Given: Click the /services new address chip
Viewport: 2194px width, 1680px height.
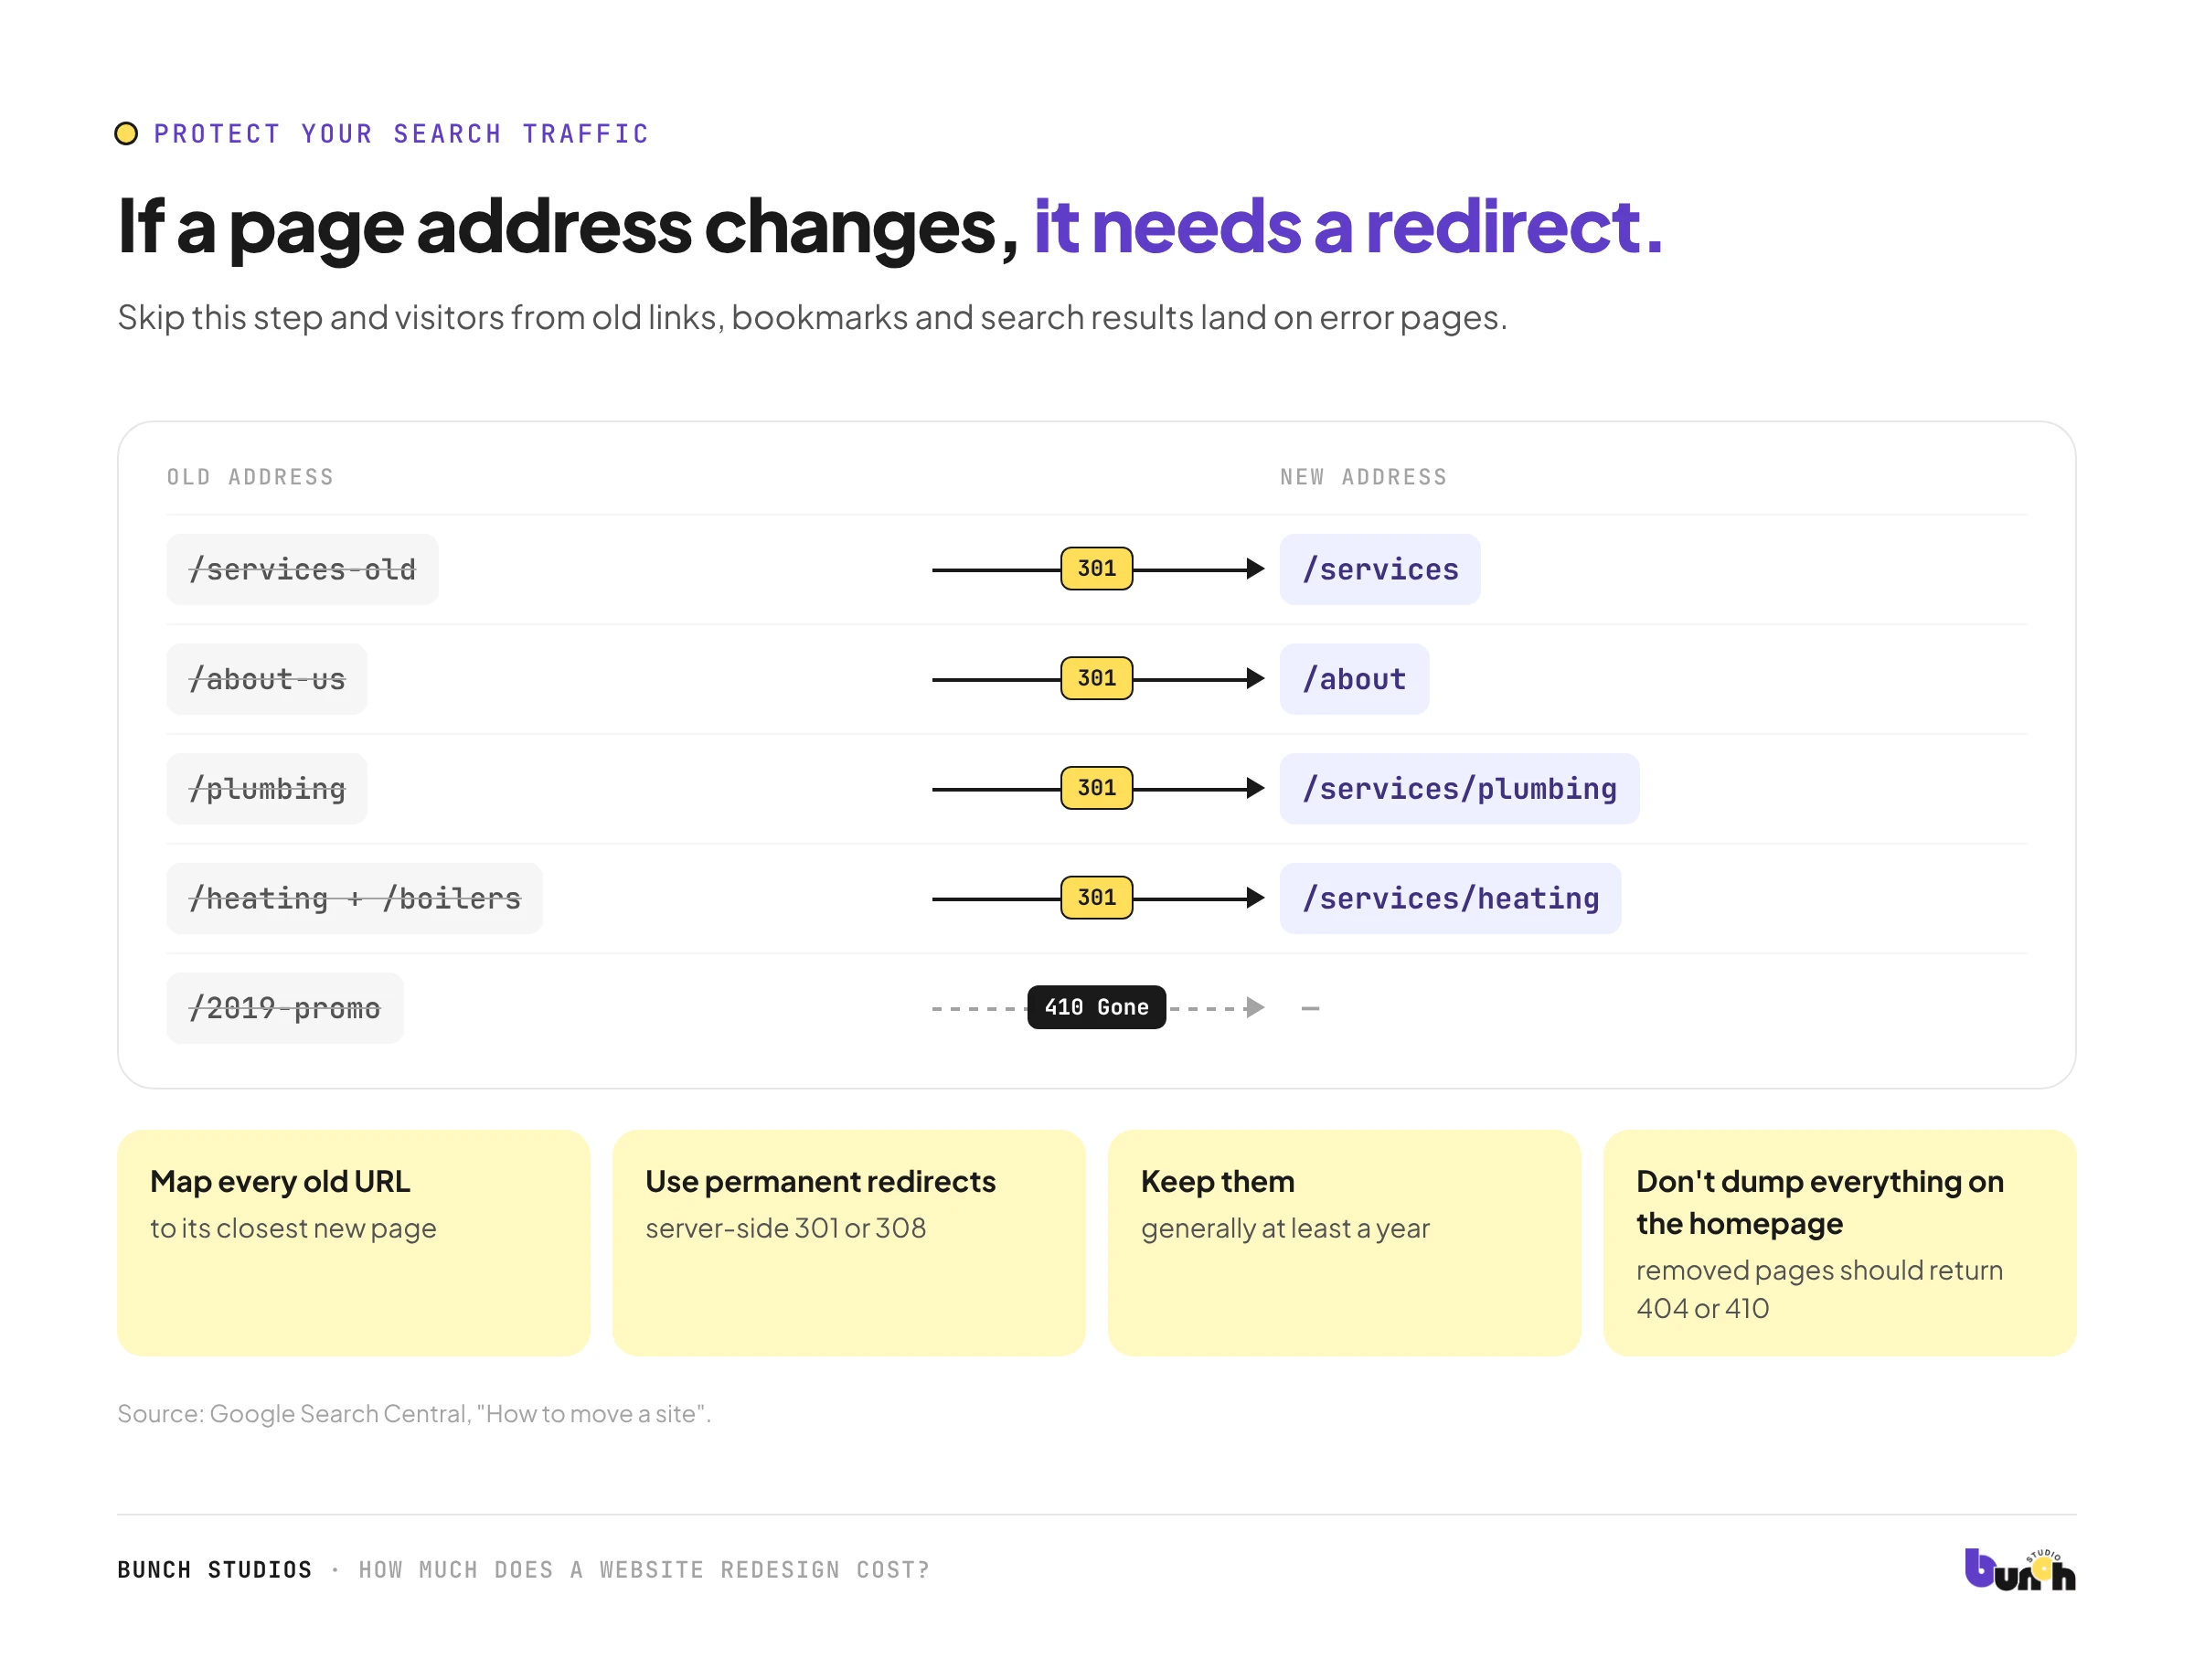Looking at the screenshot, I should pos(1380,569).
